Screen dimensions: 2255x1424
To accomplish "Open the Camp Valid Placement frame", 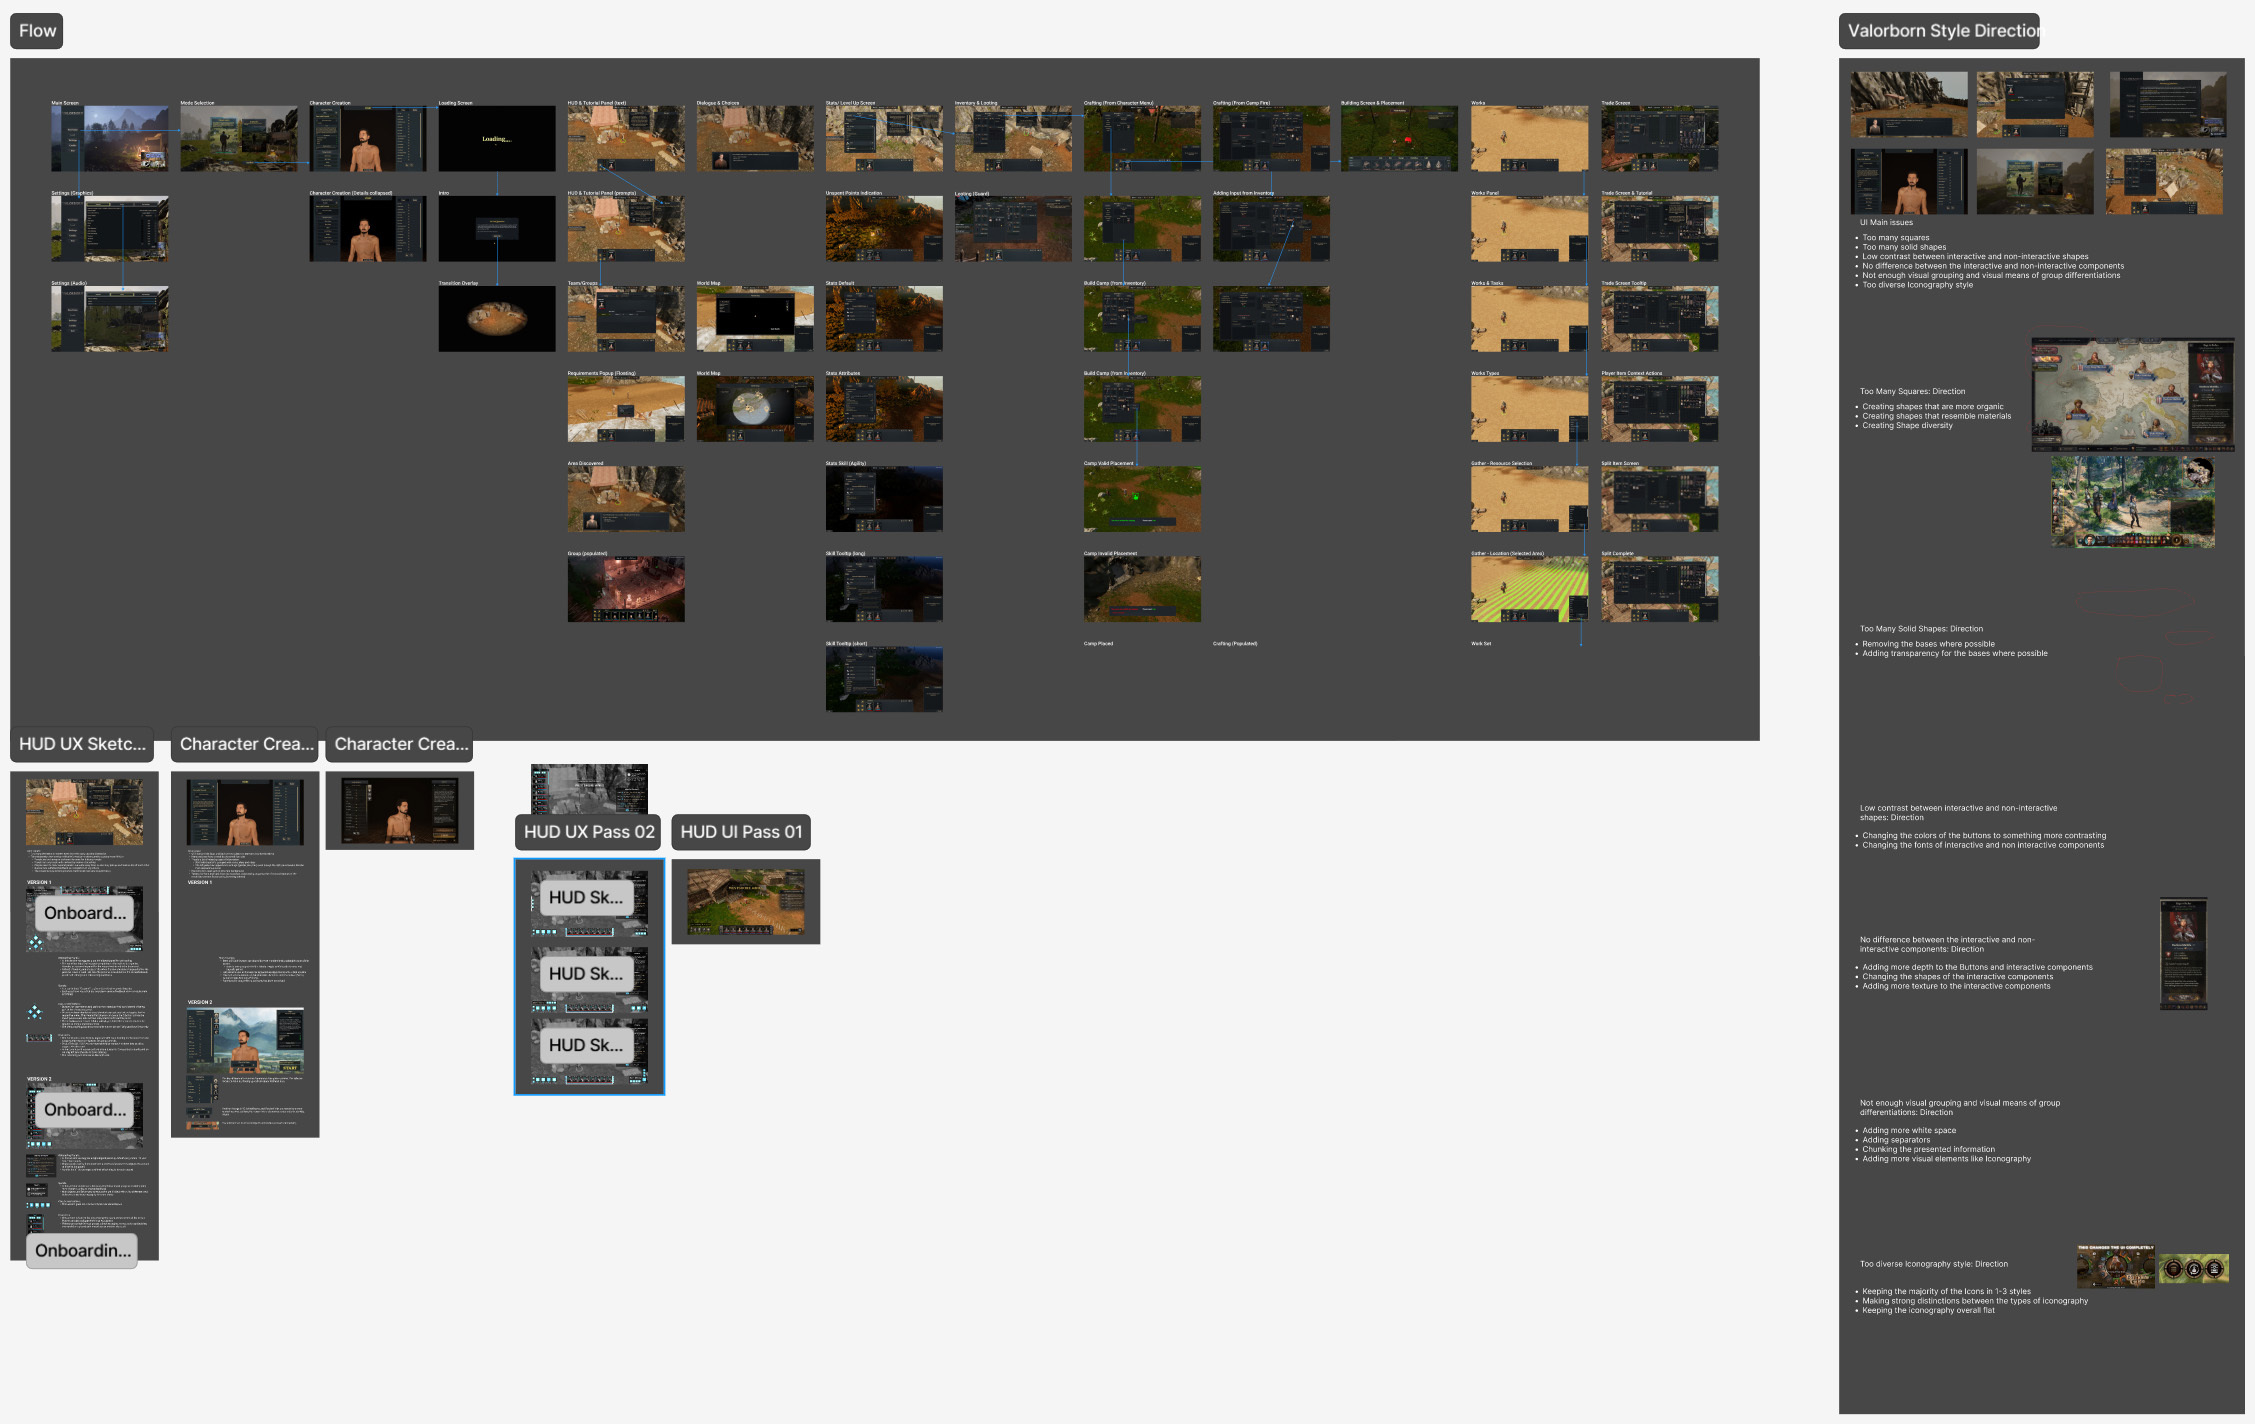I will tap(1142, 499).
